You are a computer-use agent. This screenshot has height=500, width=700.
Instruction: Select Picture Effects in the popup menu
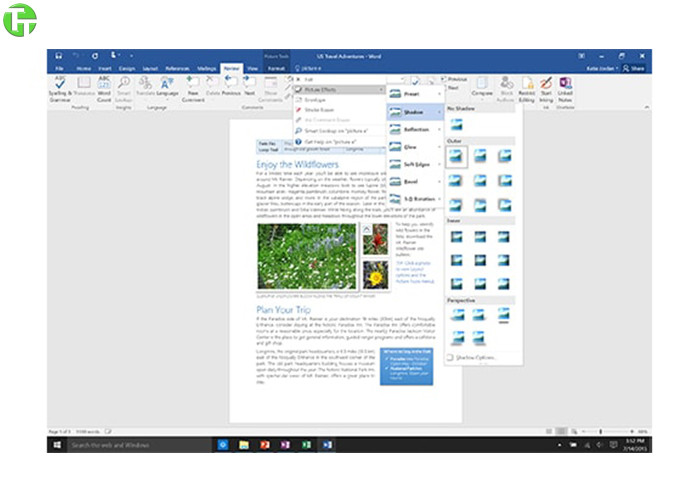coord(339,90)
